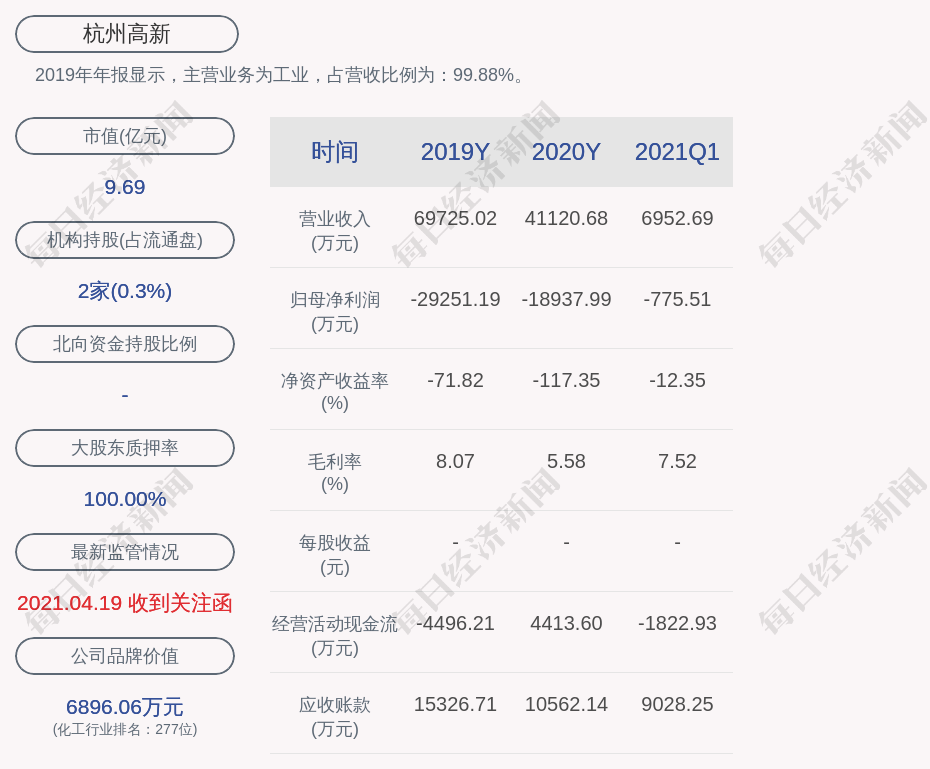This screenshot has width=930, height=769.
Task: Click the 2021Q1 column header
Action: (x=677, y=152)
